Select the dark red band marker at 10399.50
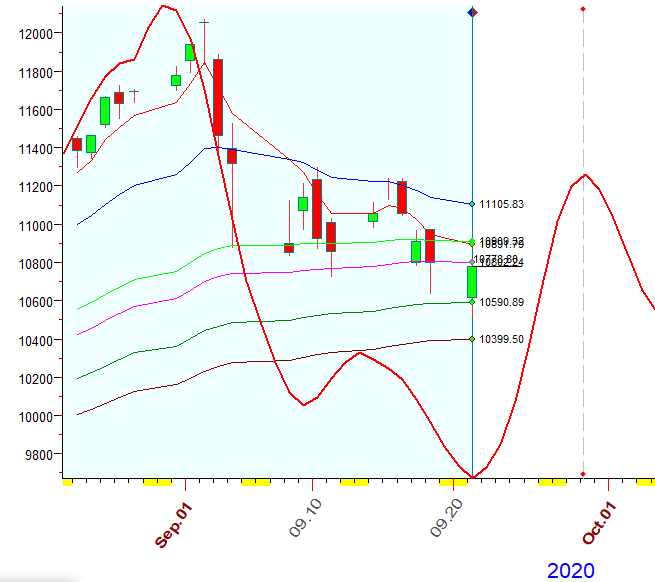 coord(472,339)
